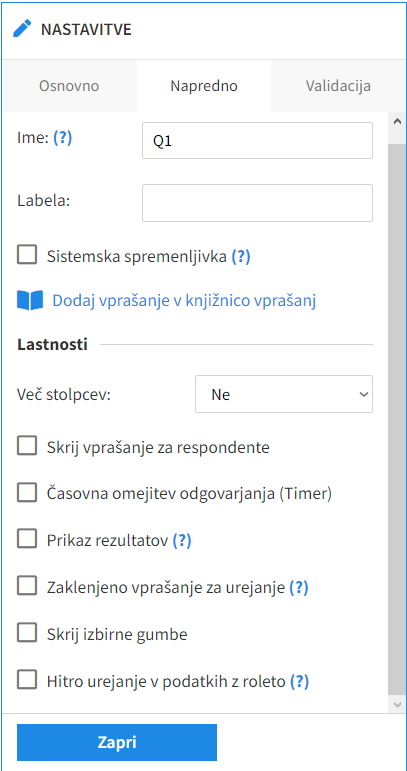Tick the Skrij izbirne gumbe checkbox

pyautogui.click(x=27, y=633)
